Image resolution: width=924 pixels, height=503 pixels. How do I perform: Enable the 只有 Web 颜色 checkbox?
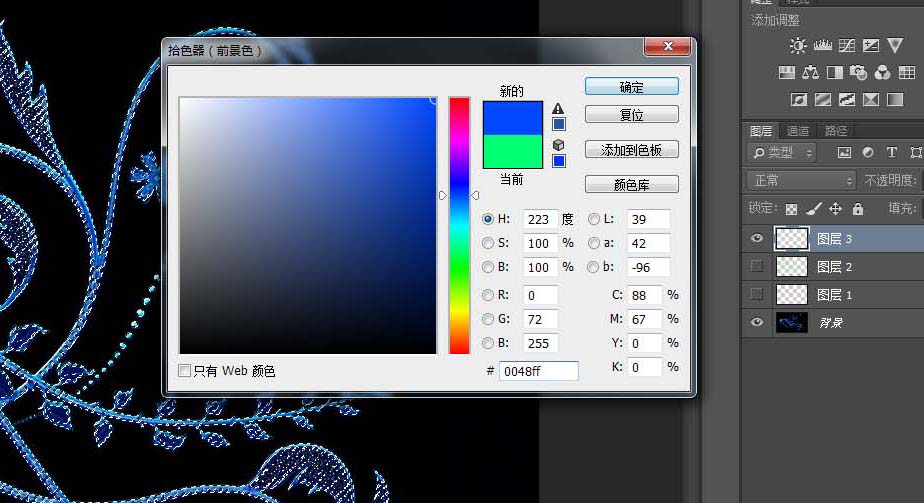pyautogui.click(x=184, y=370)
